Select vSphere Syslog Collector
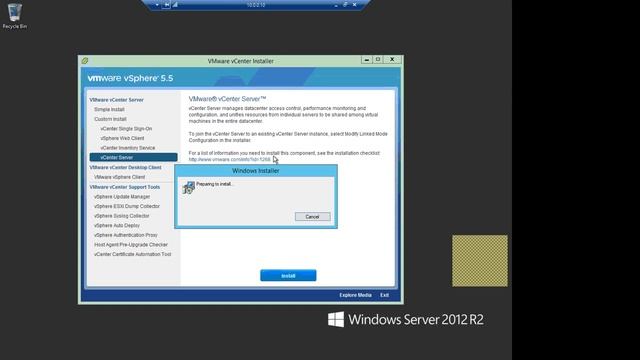 122,216
